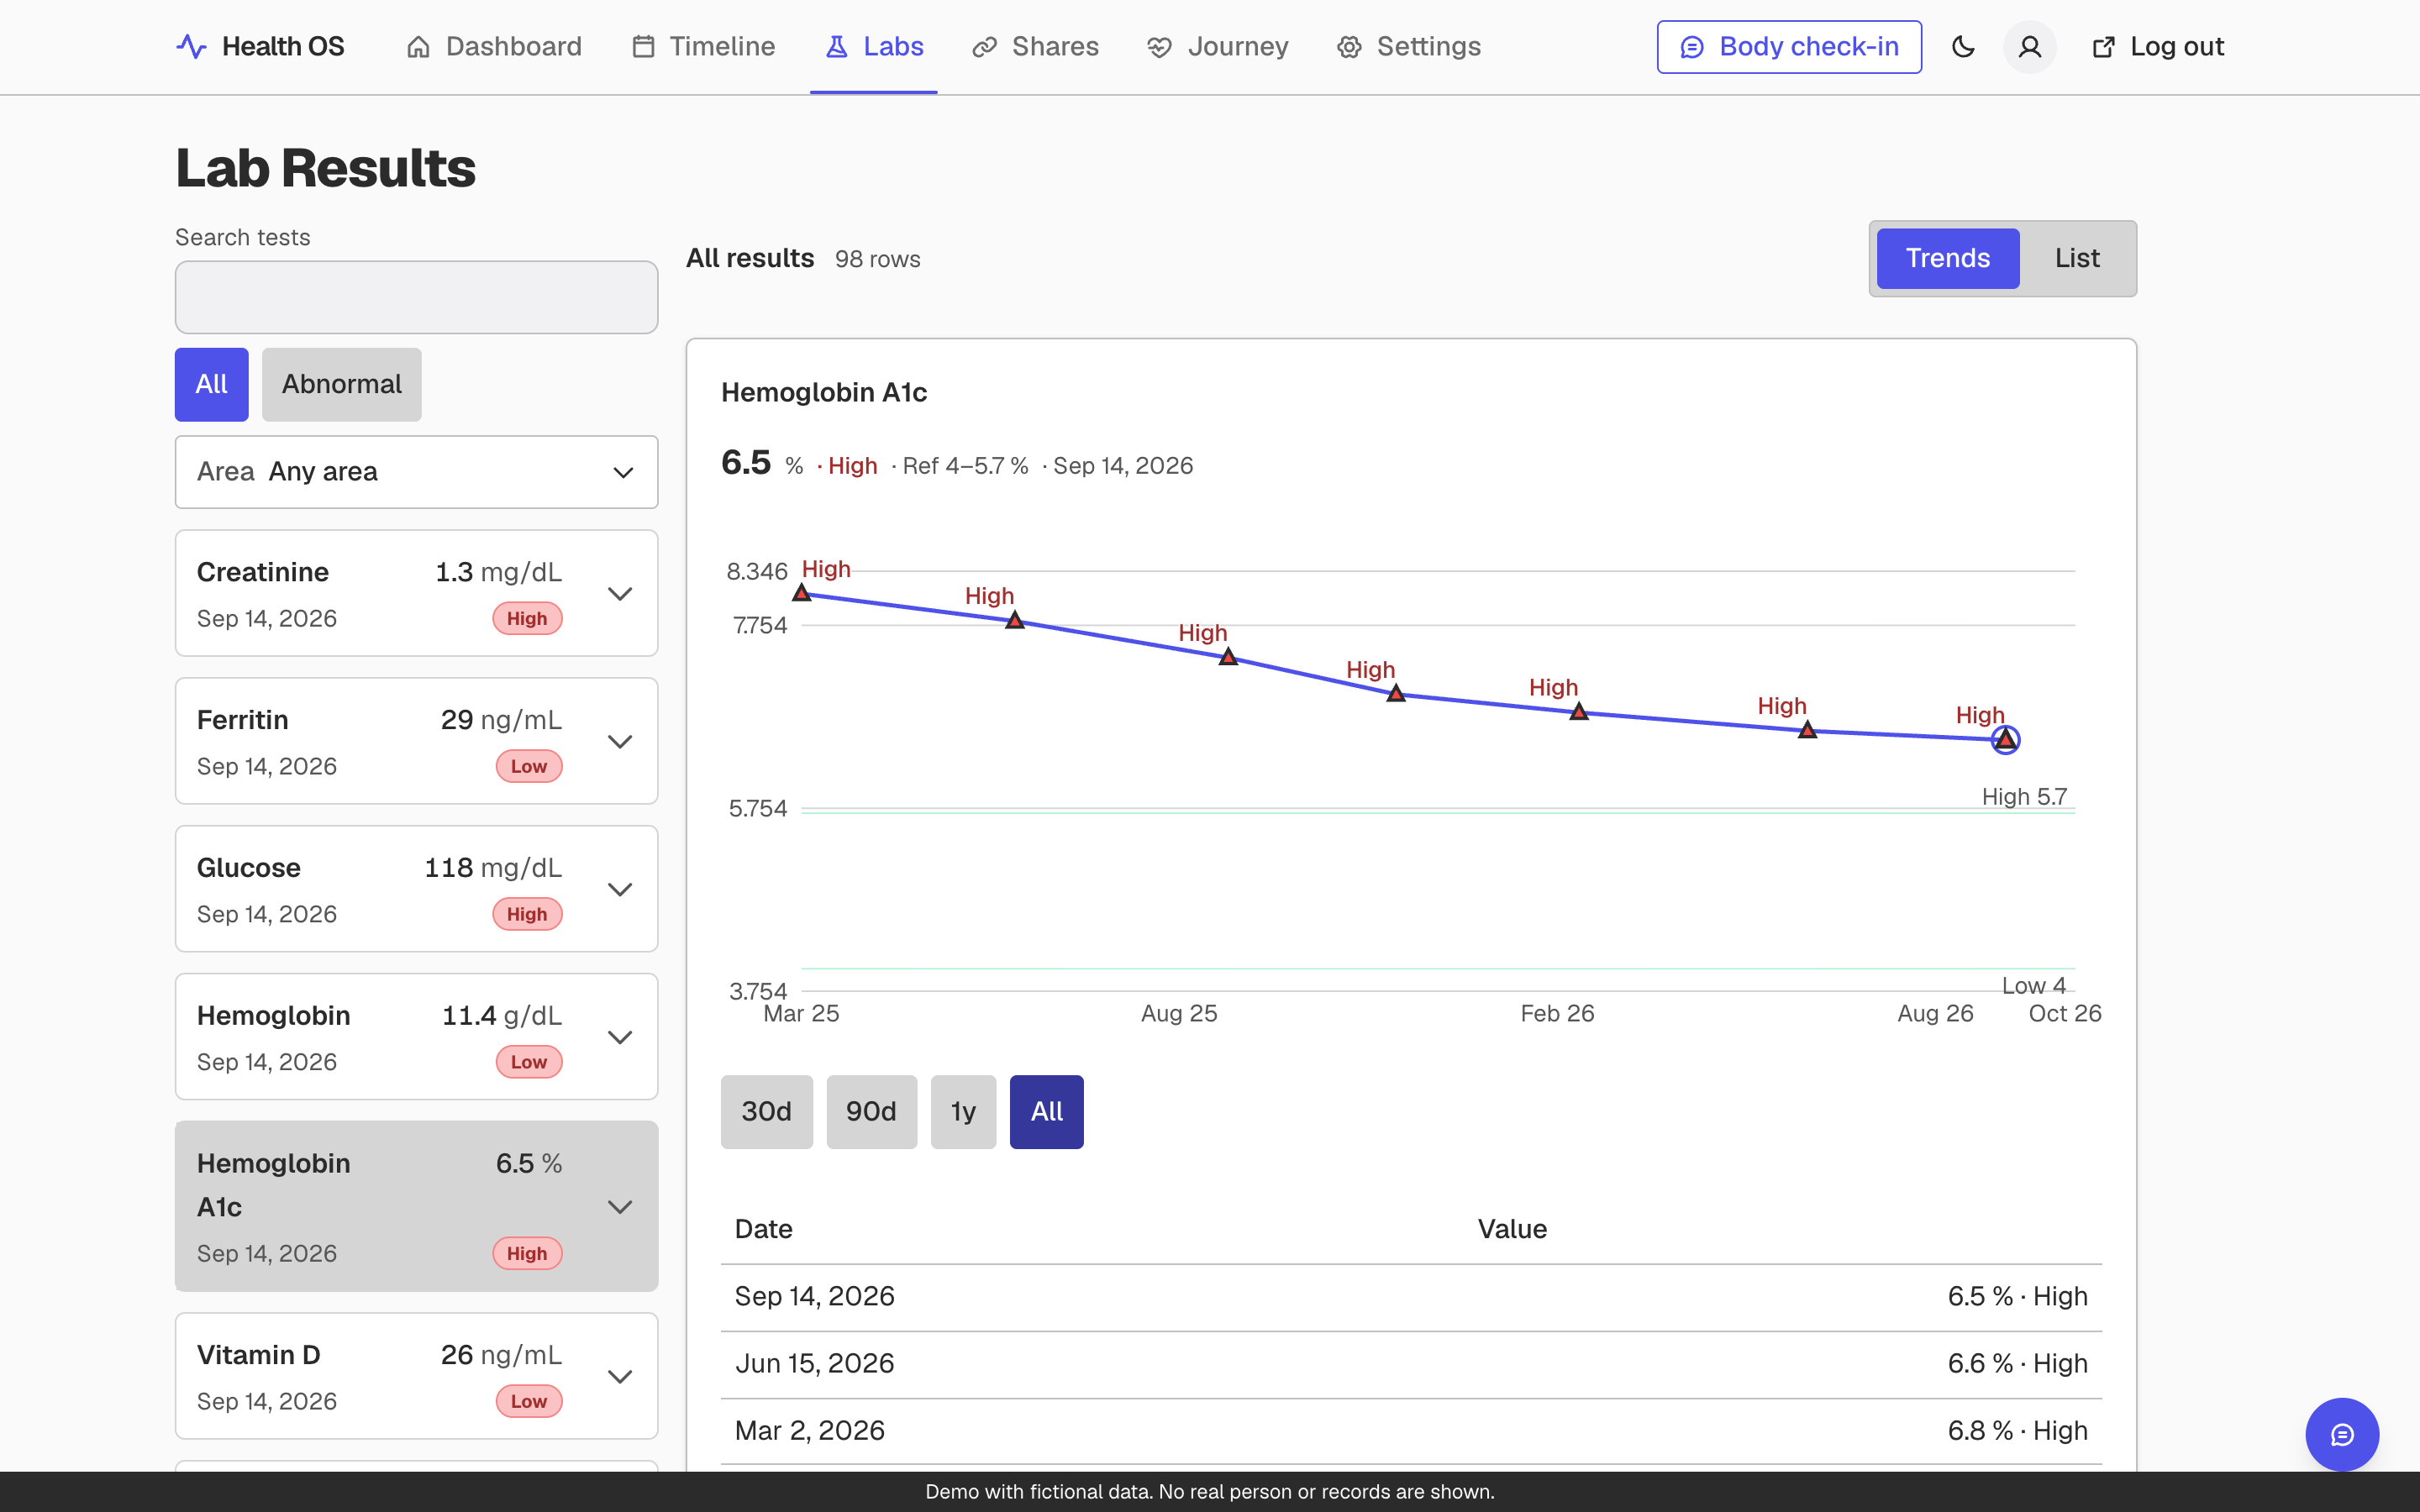Screen dimensions: 2420x1512
Task: Click the Low badge on Ferritin card
Action: tap(529, 766)
